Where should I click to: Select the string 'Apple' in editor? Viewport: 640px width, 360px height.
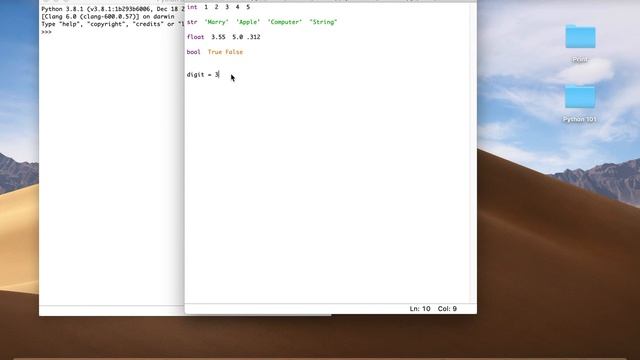click(248, 22)
